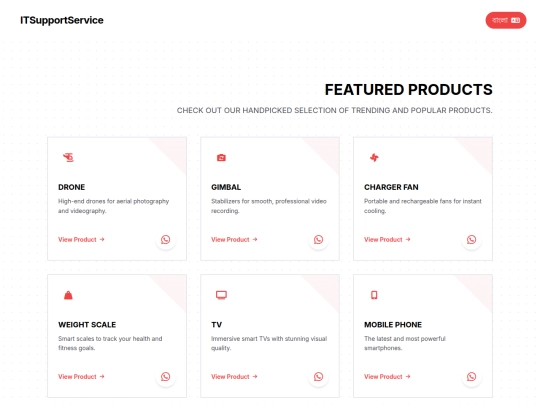Click the fan icon on Charger Fan card
The height and width of the screenshot is (405, 540).
pos(374,157)
